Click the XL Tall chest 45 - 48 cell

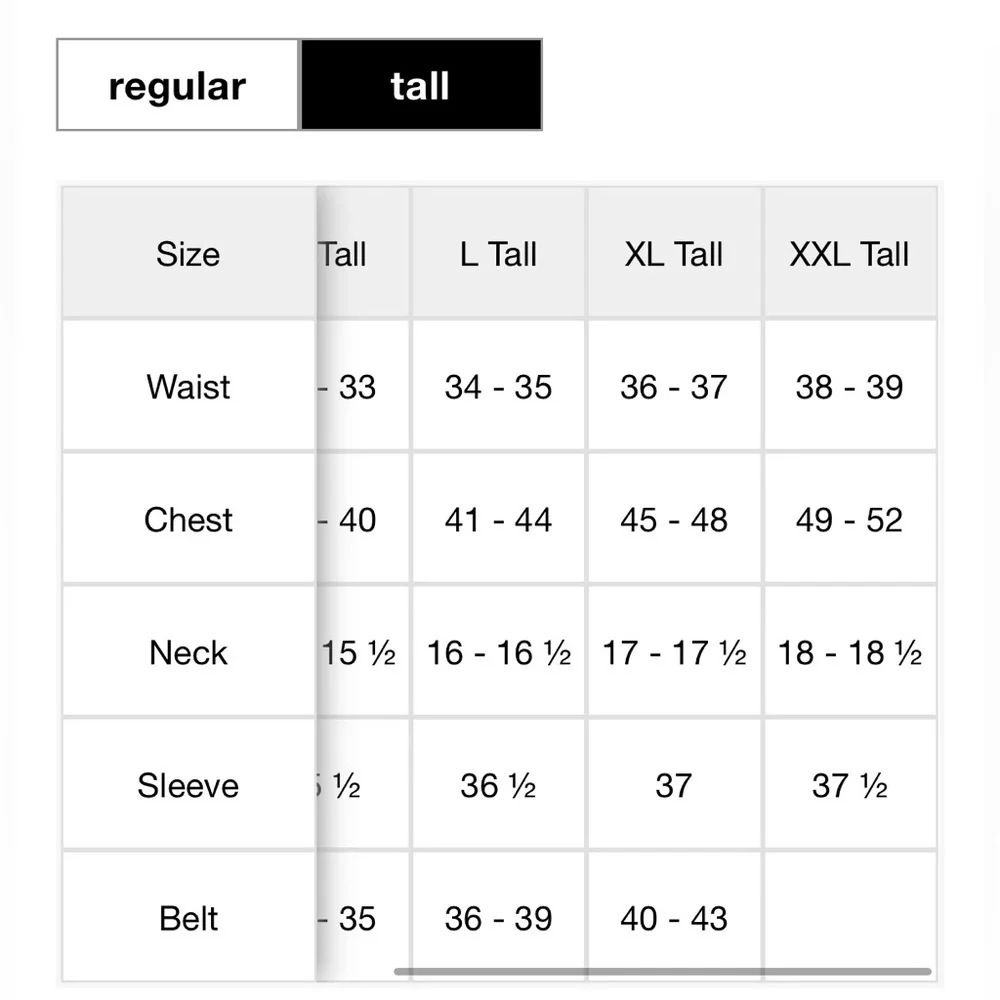tap(674, 519)
